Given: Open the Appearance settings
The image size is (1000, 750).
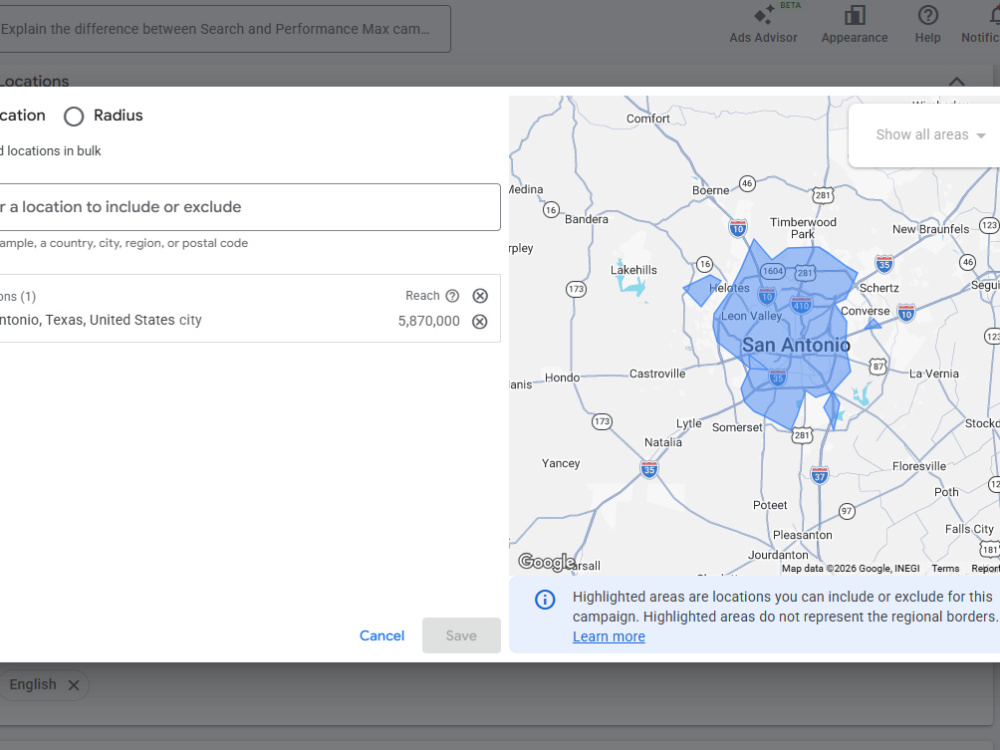Looking at the screenshot, I should (854, 24).
